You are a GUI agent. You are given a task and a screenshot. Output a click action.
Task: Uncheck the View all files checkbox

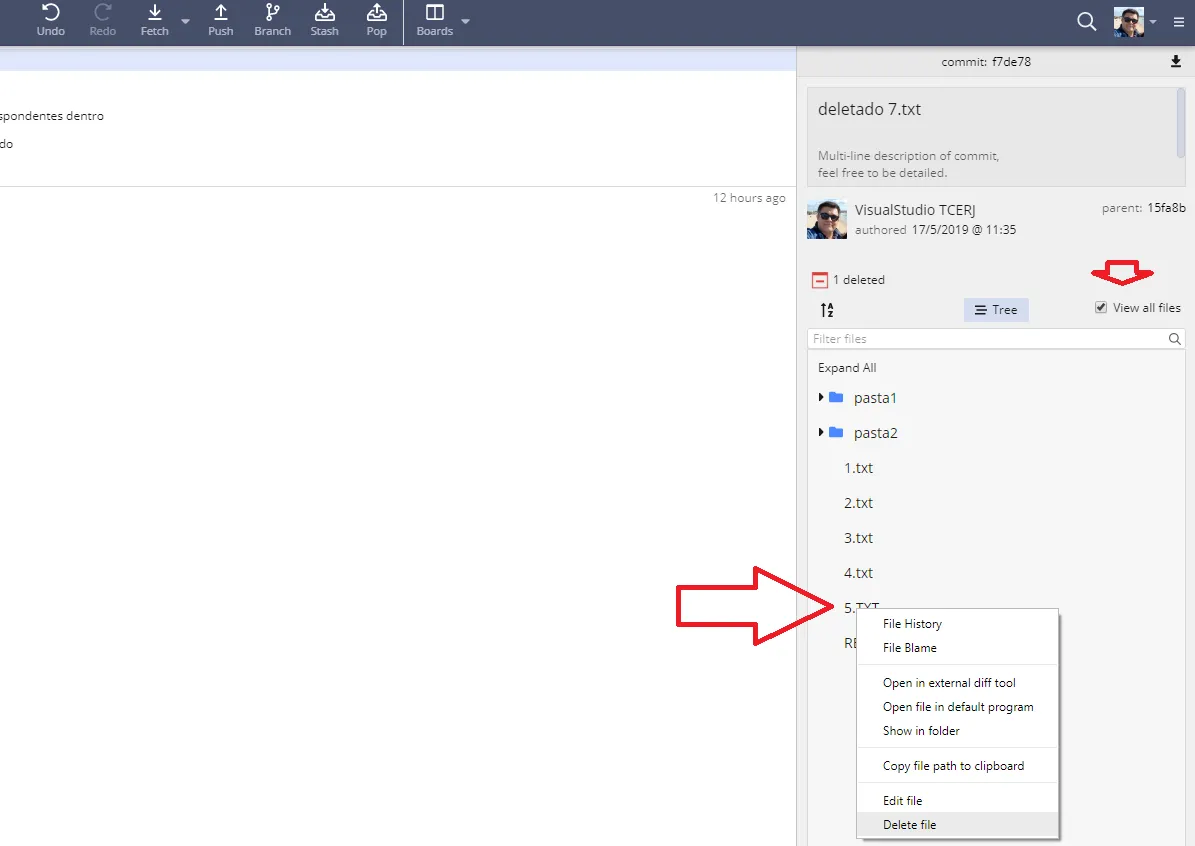[1100, 307]
